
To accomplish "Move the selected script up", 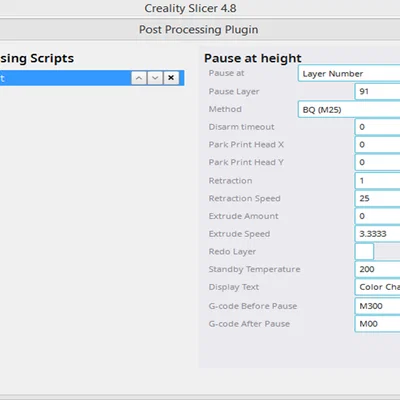I will [x=139, y=78].
